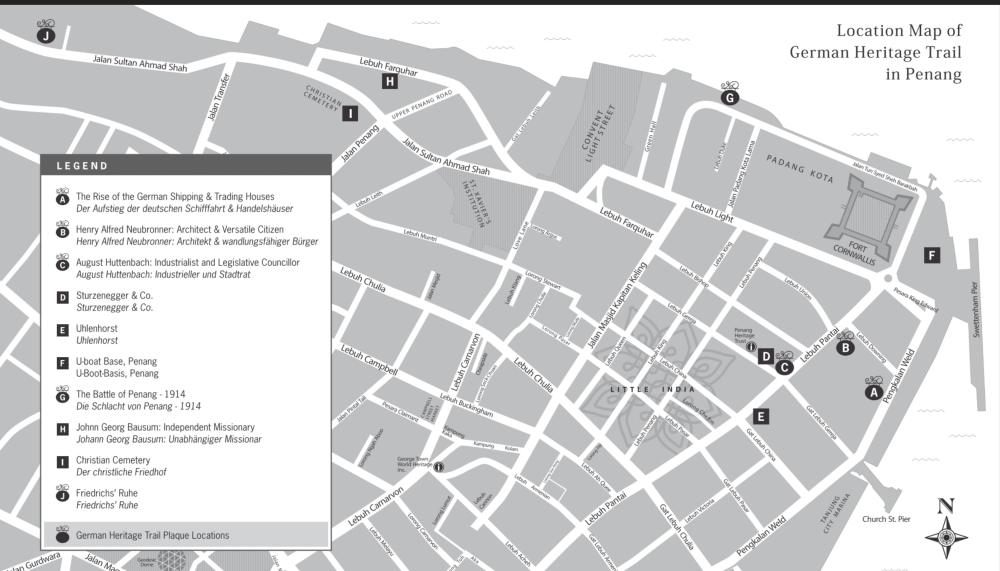The image size is (1000, 571).
Task: Select the C plaque marker on the map
Action: [x=784, y=364]
